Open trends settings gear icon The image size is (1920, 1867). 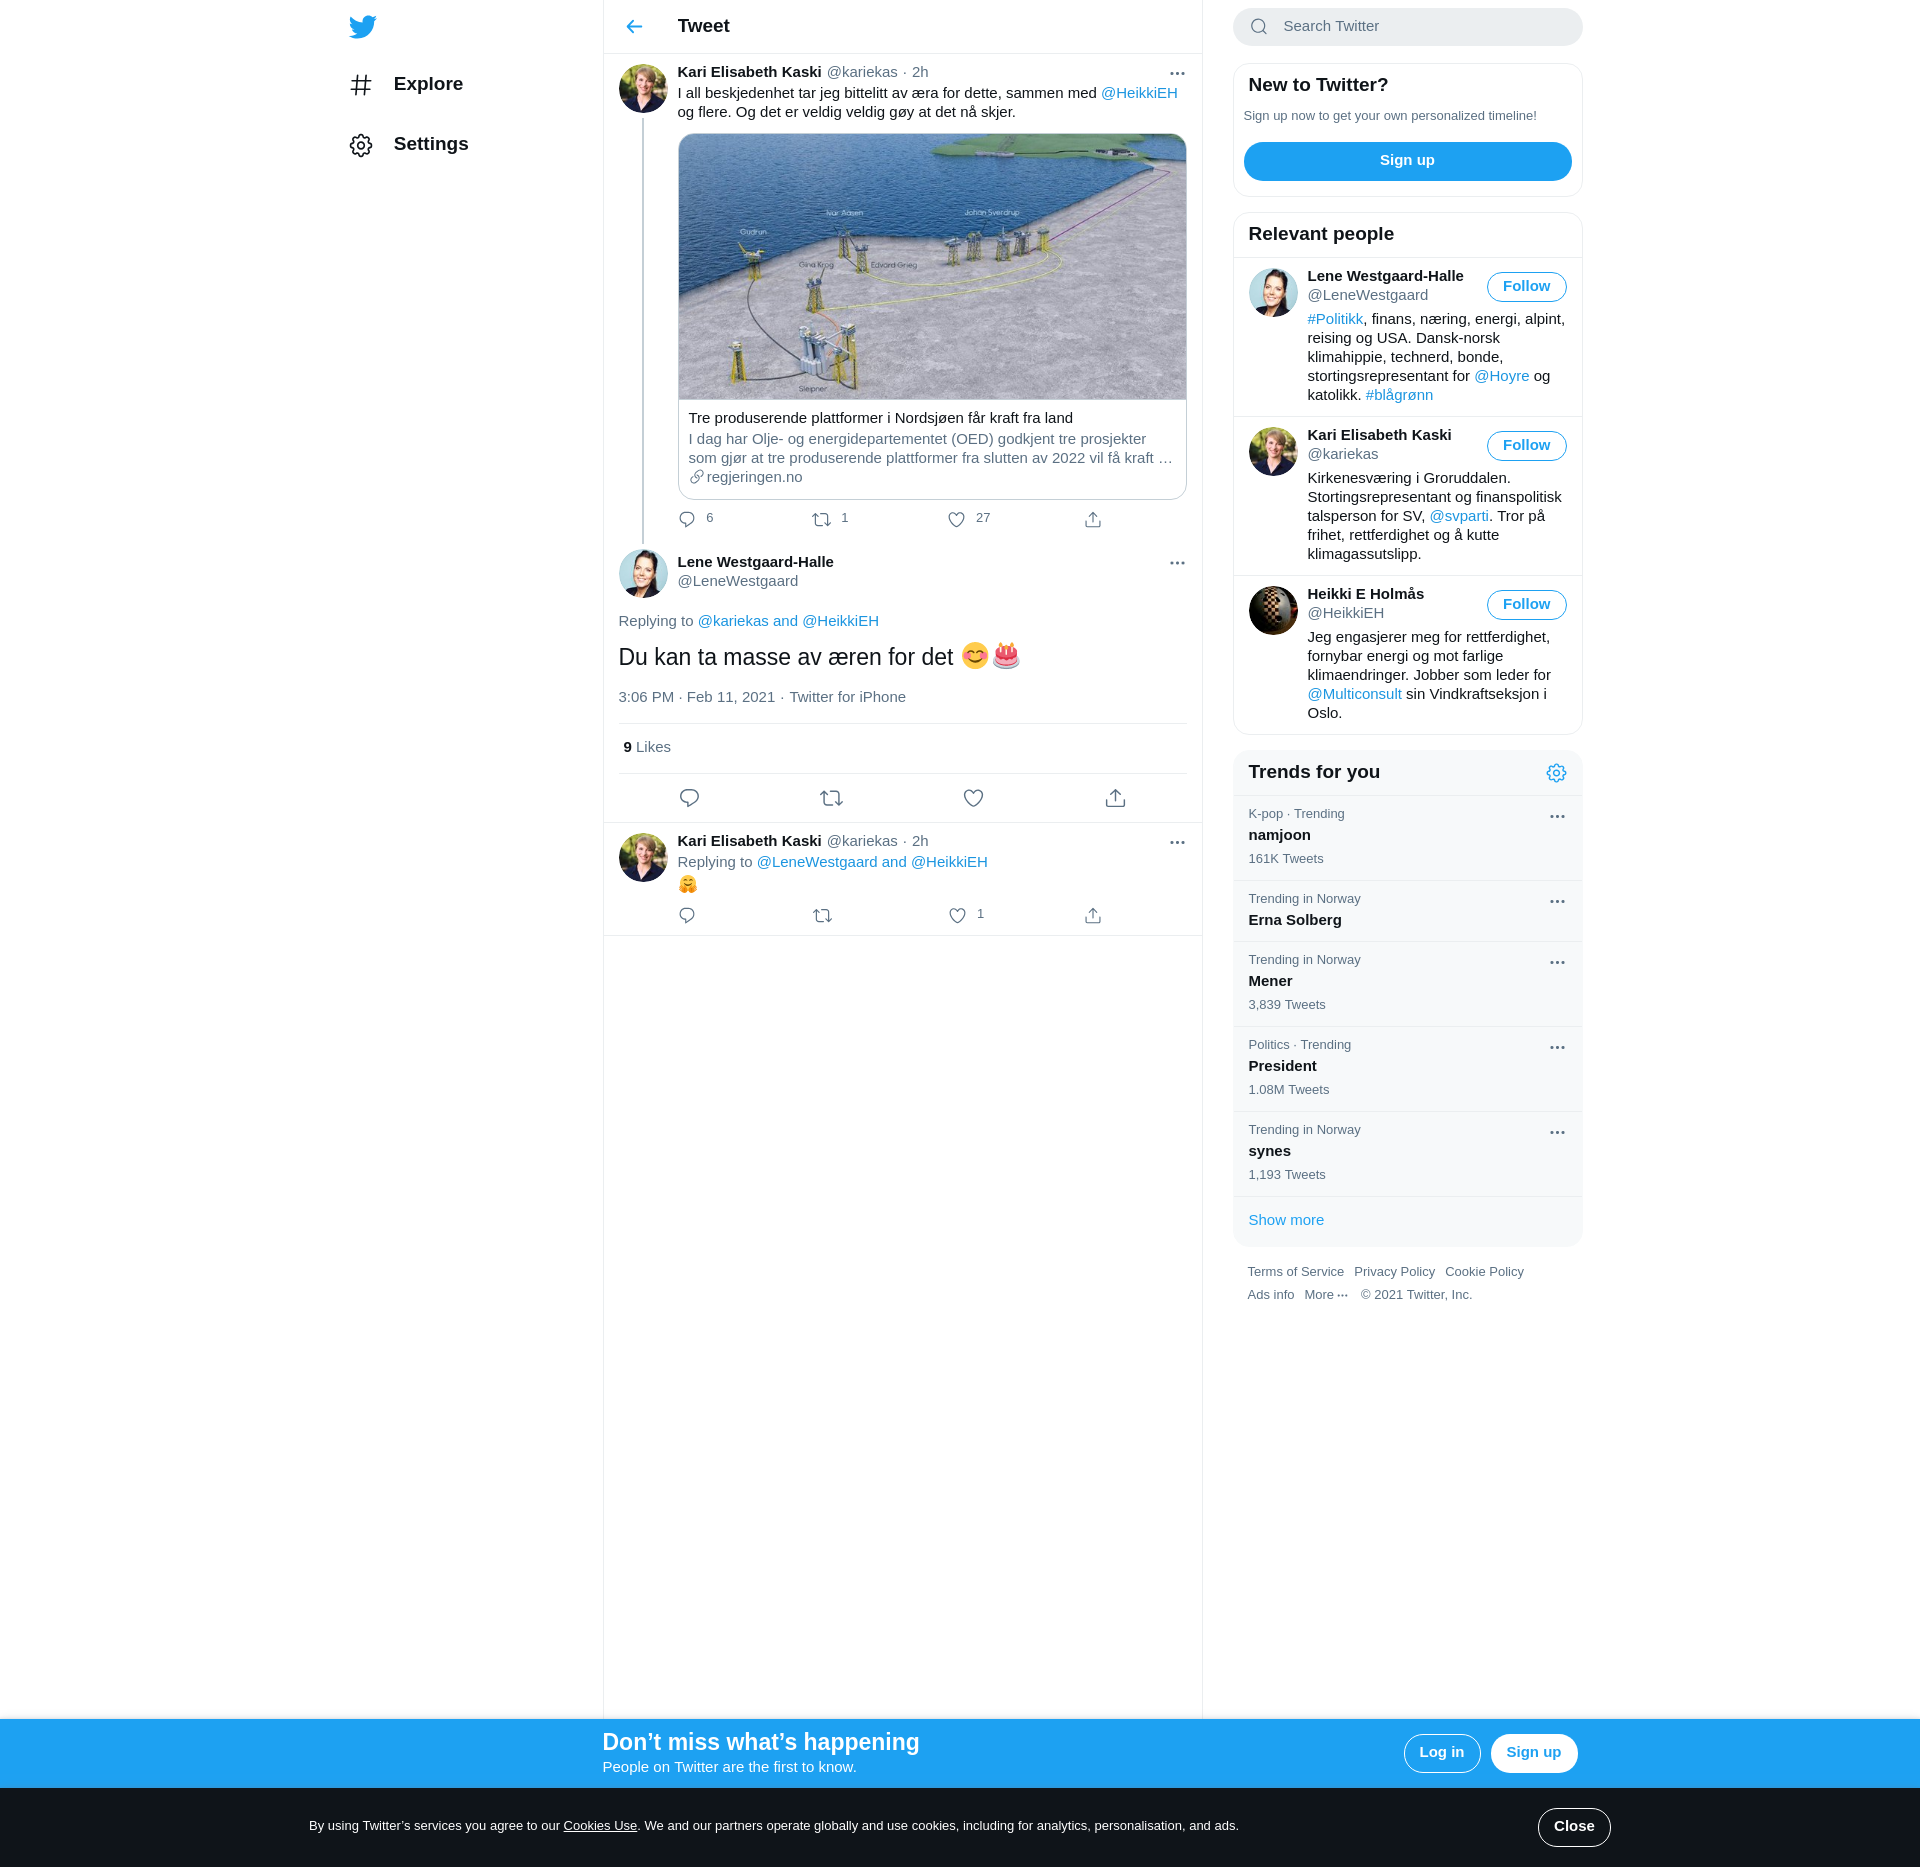pyautogui.click(x=1556, y=773)
